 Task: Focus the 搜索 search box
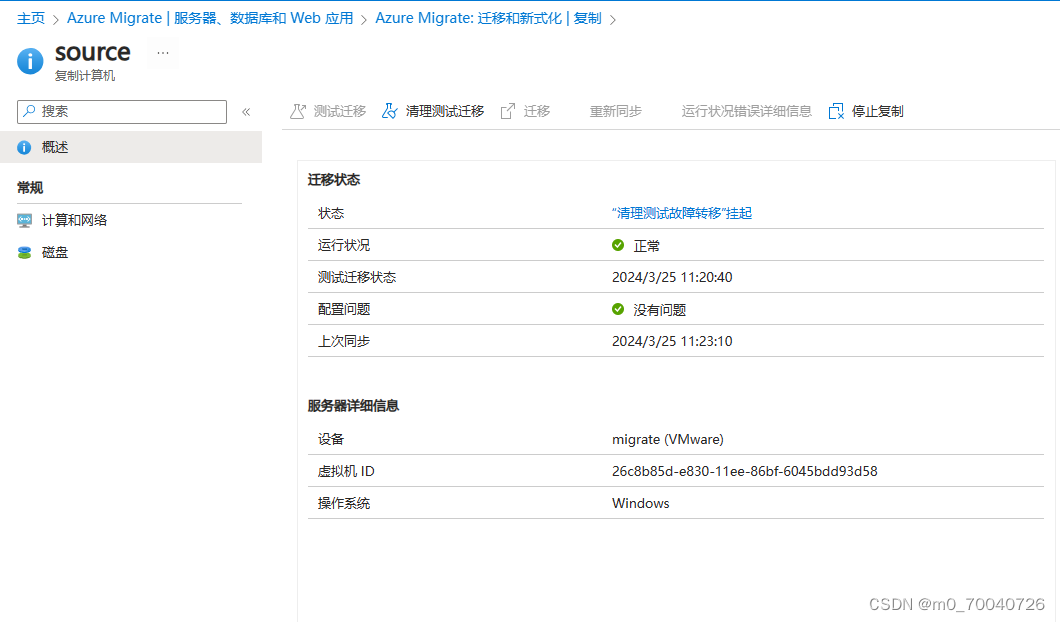coord(122,112)
